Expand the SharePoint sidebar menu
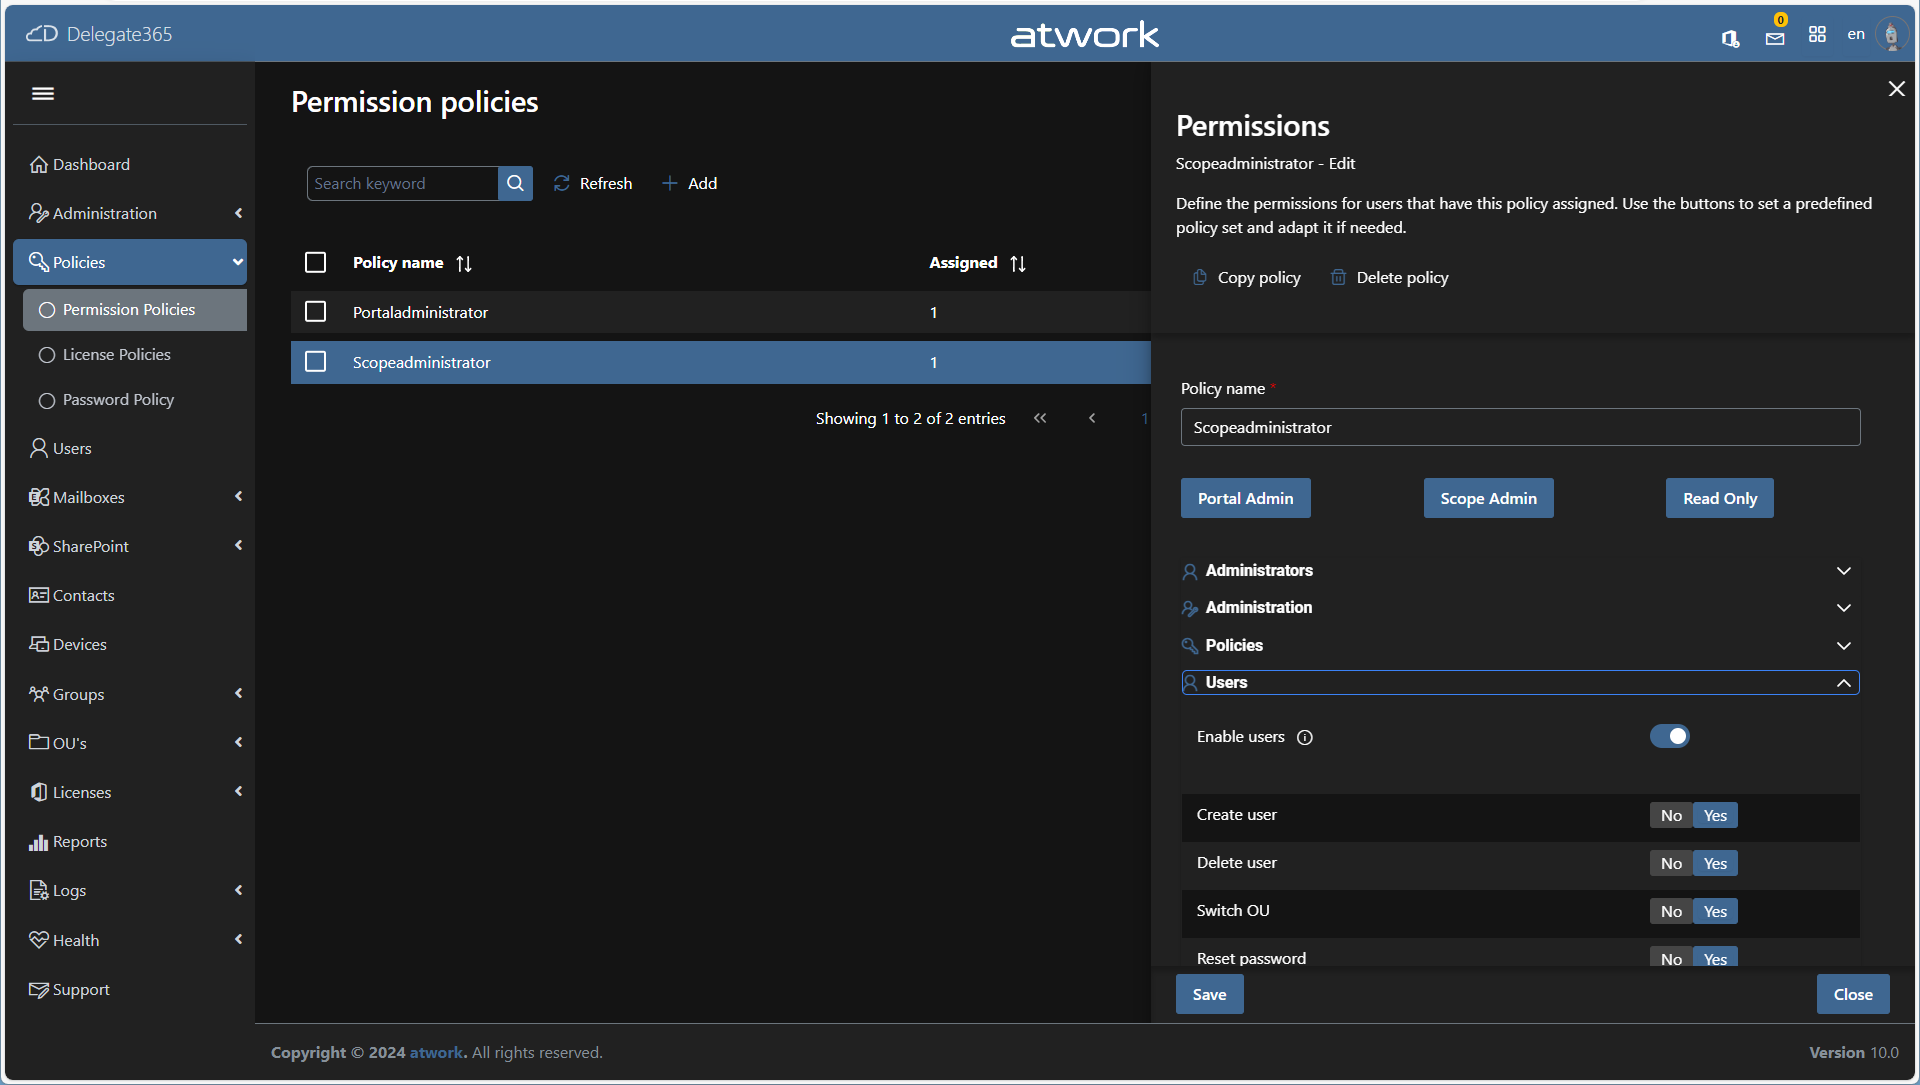This screenshot has height=1085, width=1920. coord(130,546)
